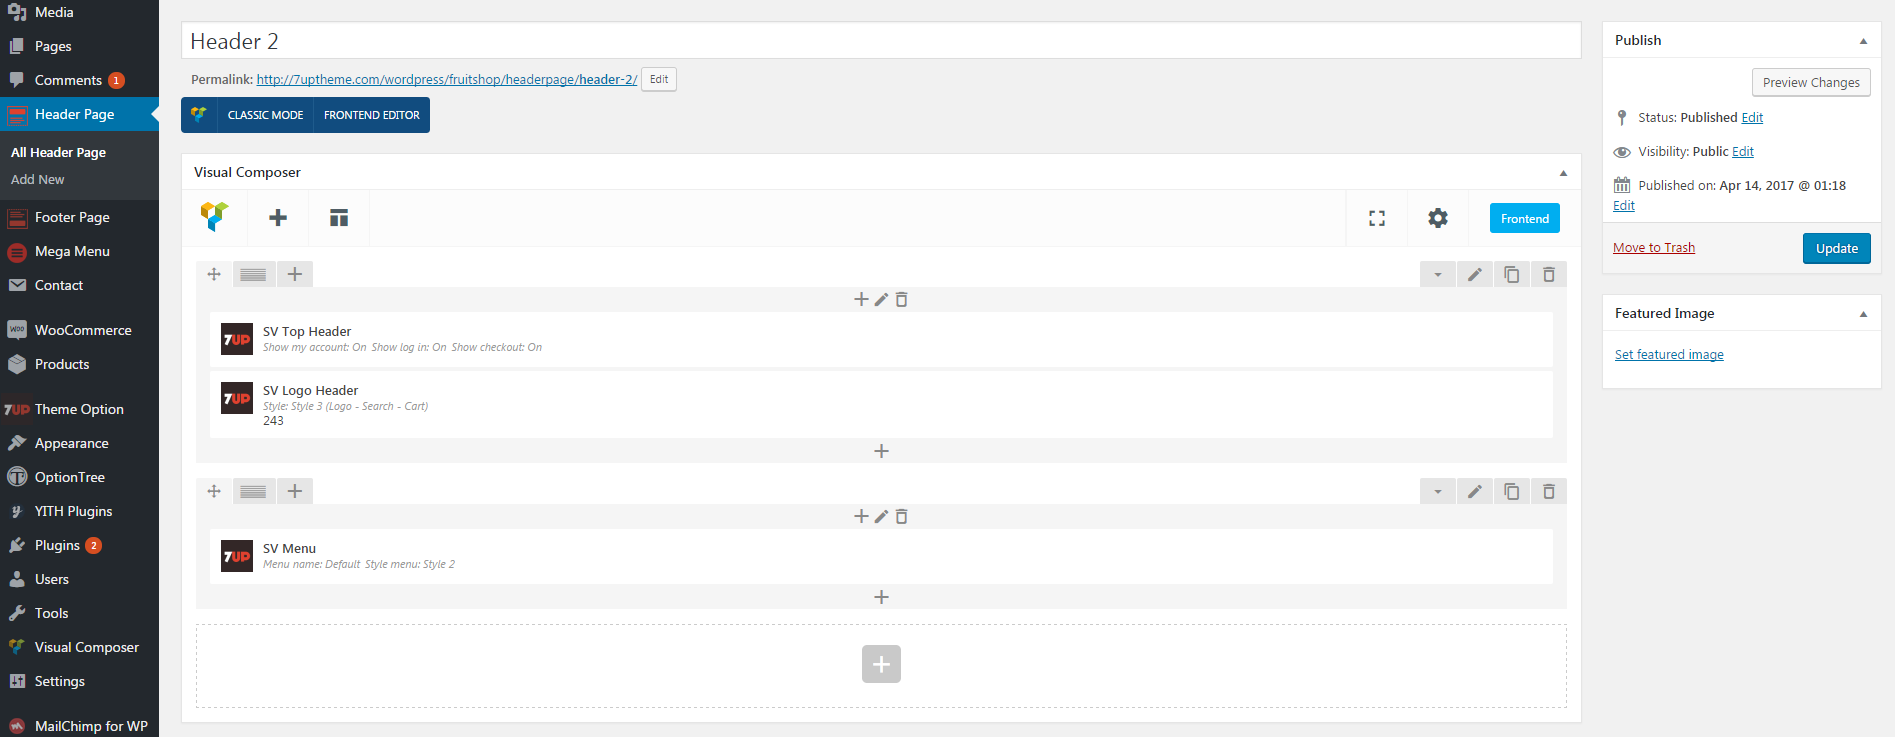Collapse the Visual Composer panel
The height and width of the screenshot is (737, 1895).
[x=1563, y=173]
